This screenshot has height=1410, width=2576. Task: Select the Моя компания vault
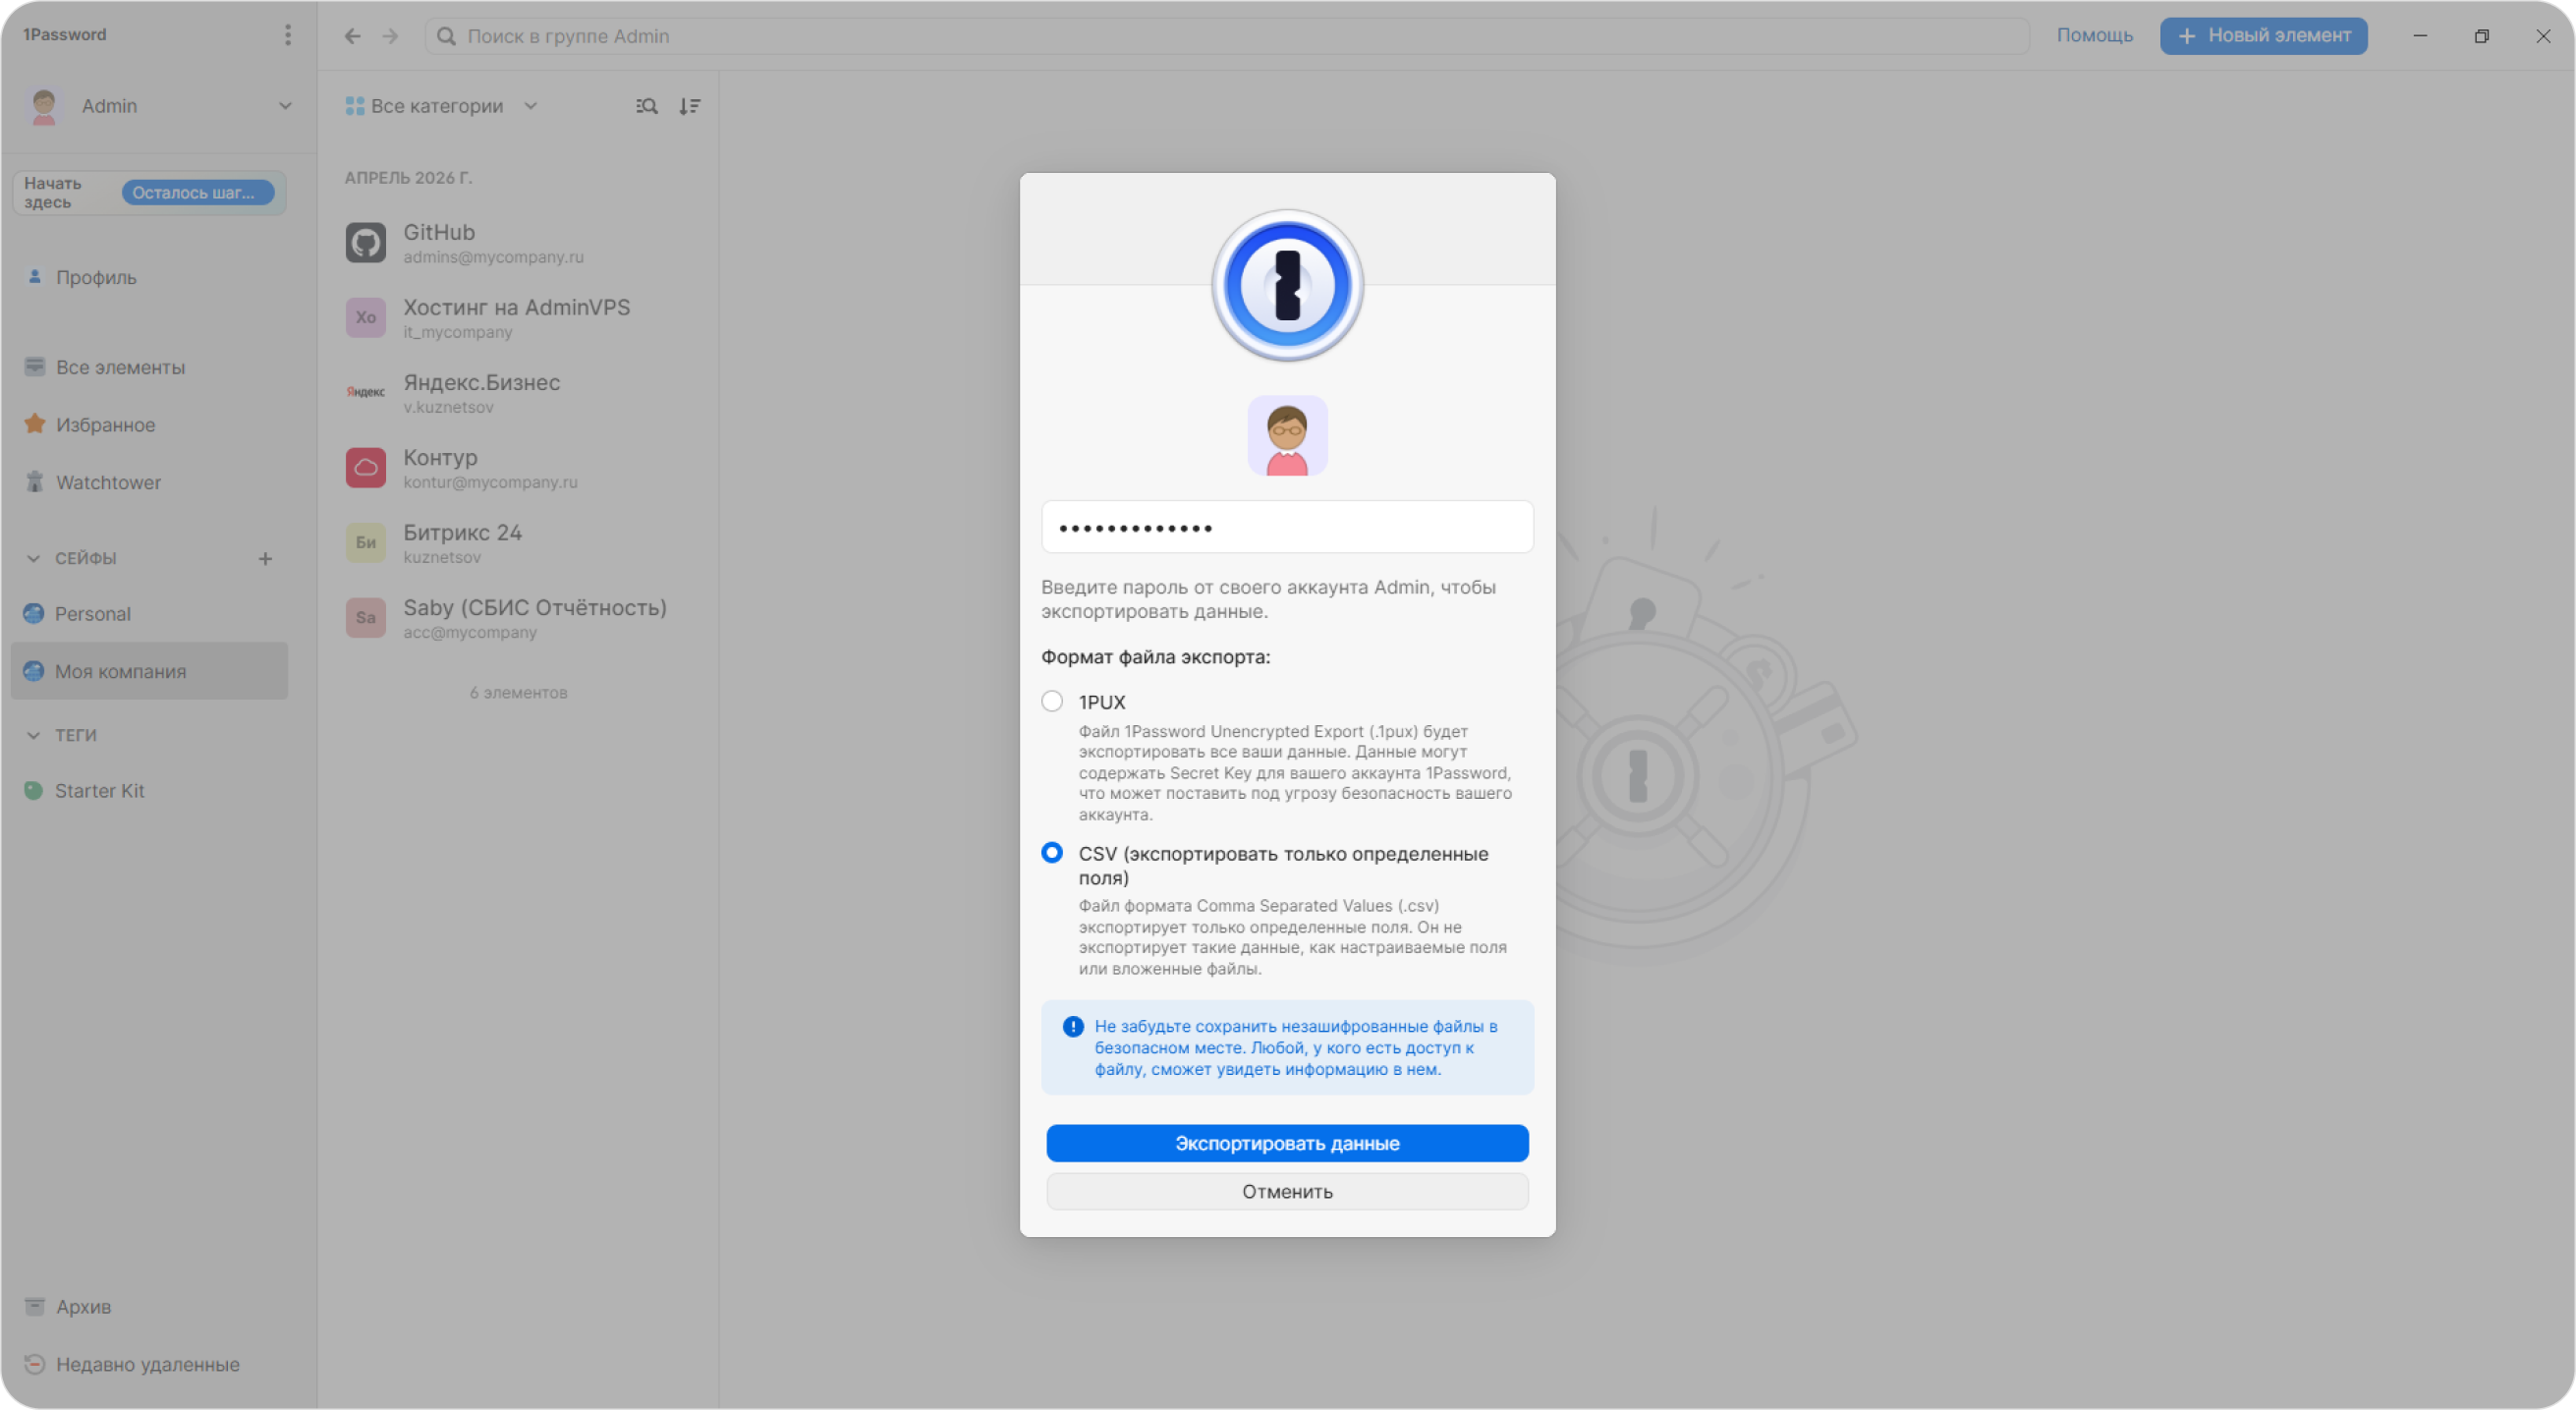click(148, 671)
